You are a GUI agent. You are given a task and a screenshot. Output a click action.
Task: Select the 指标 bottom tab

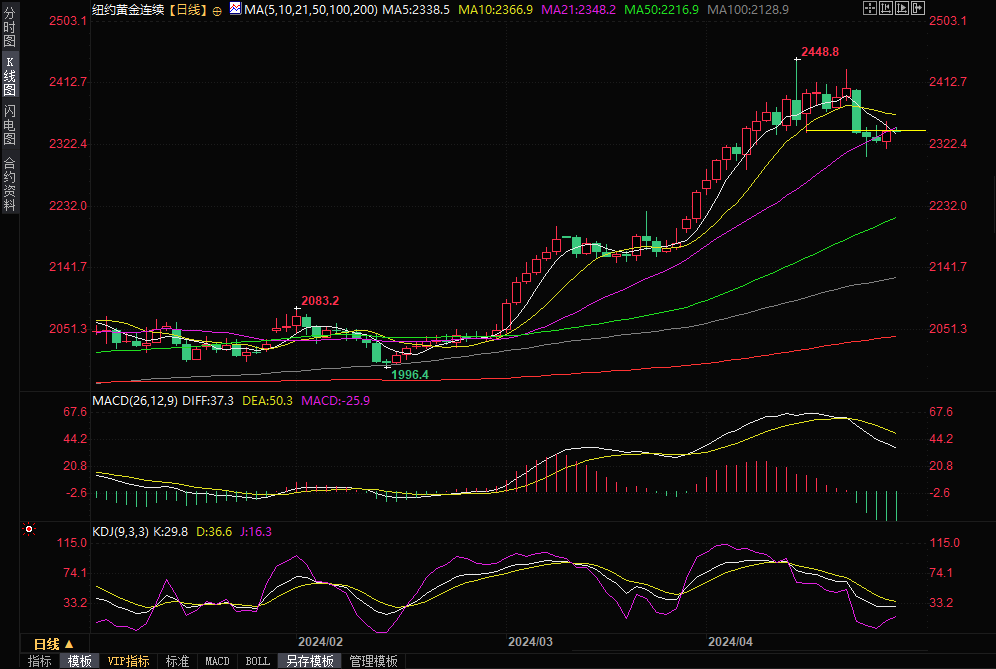click(40, 661)
